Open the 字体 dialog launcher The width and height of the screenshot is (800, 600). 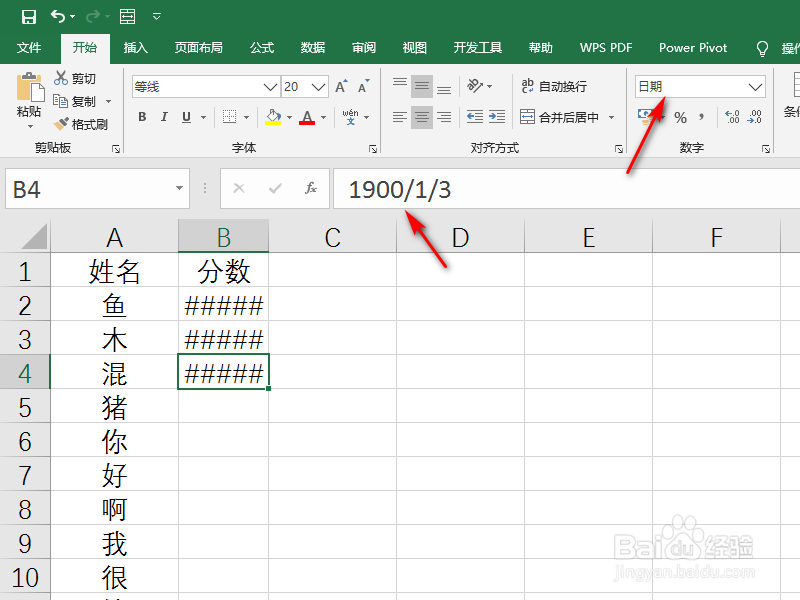[373, 148]
